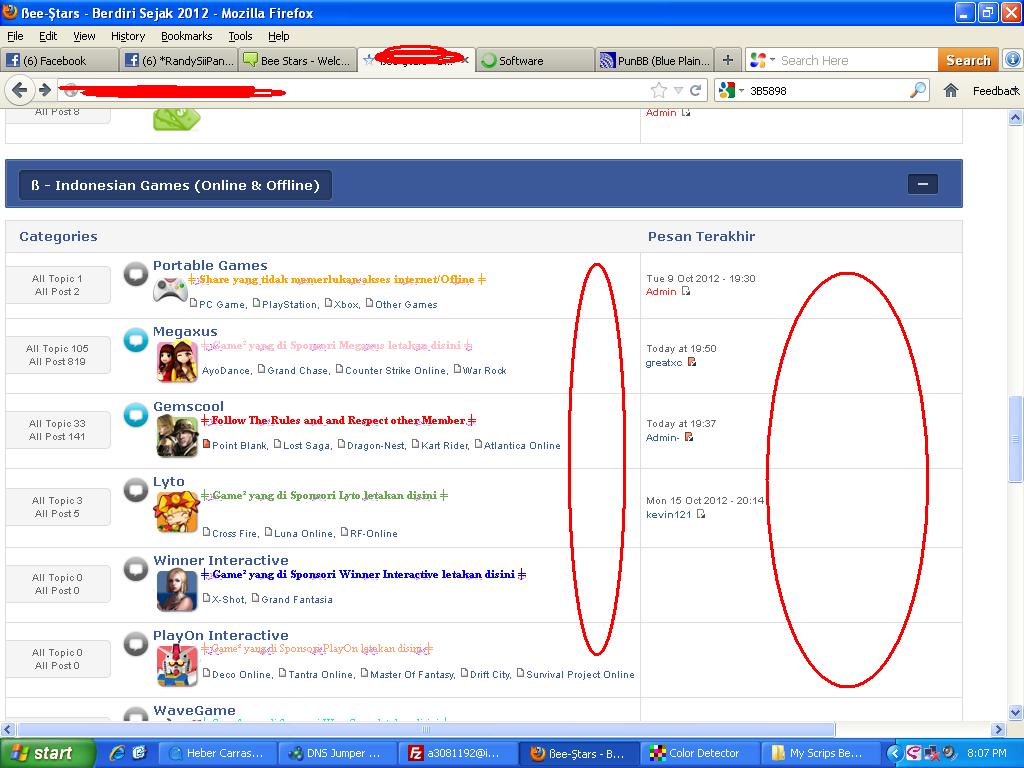
Task: View last post icon beside kevin121
Action: 701,514
